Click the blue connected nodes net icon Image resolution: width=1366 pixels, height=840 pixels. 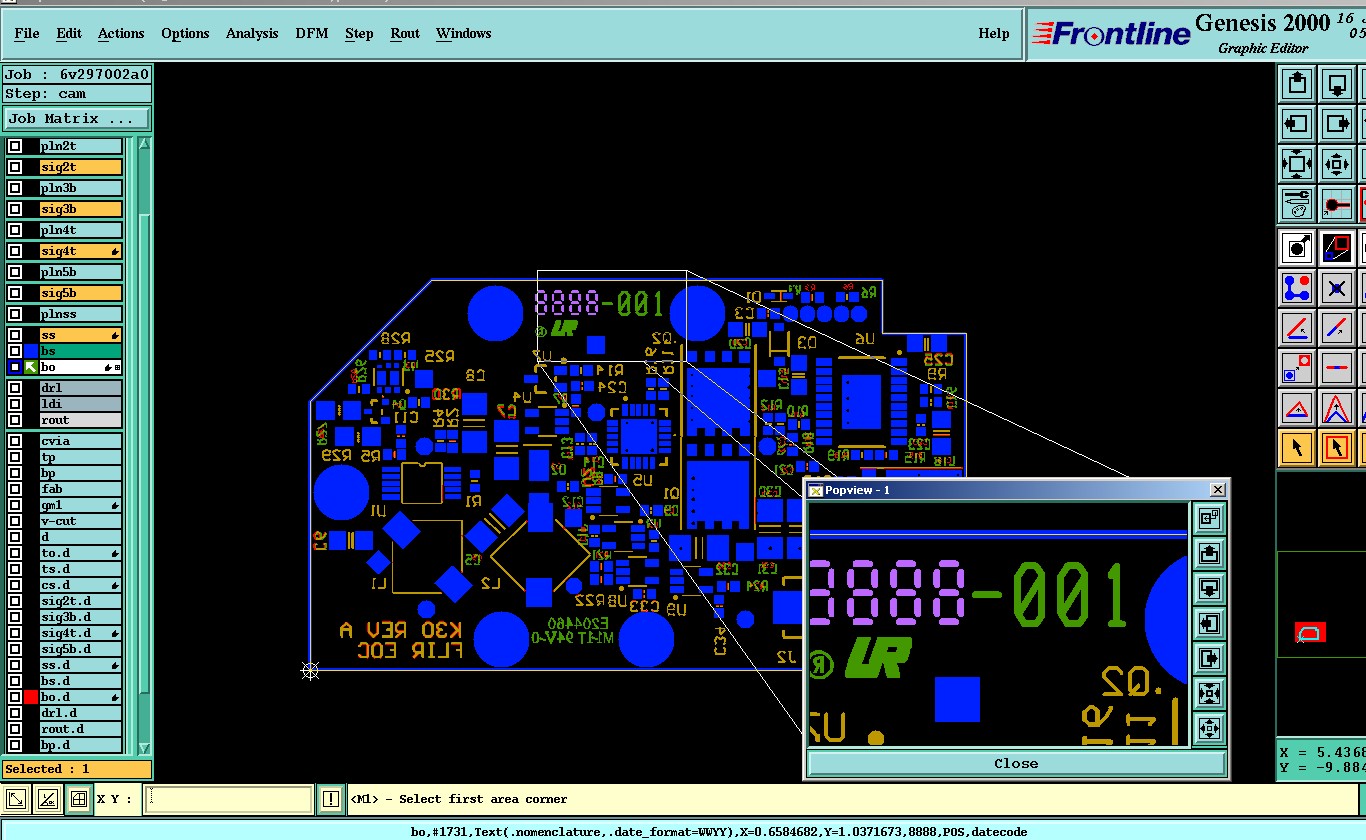tap(1298, 288)
